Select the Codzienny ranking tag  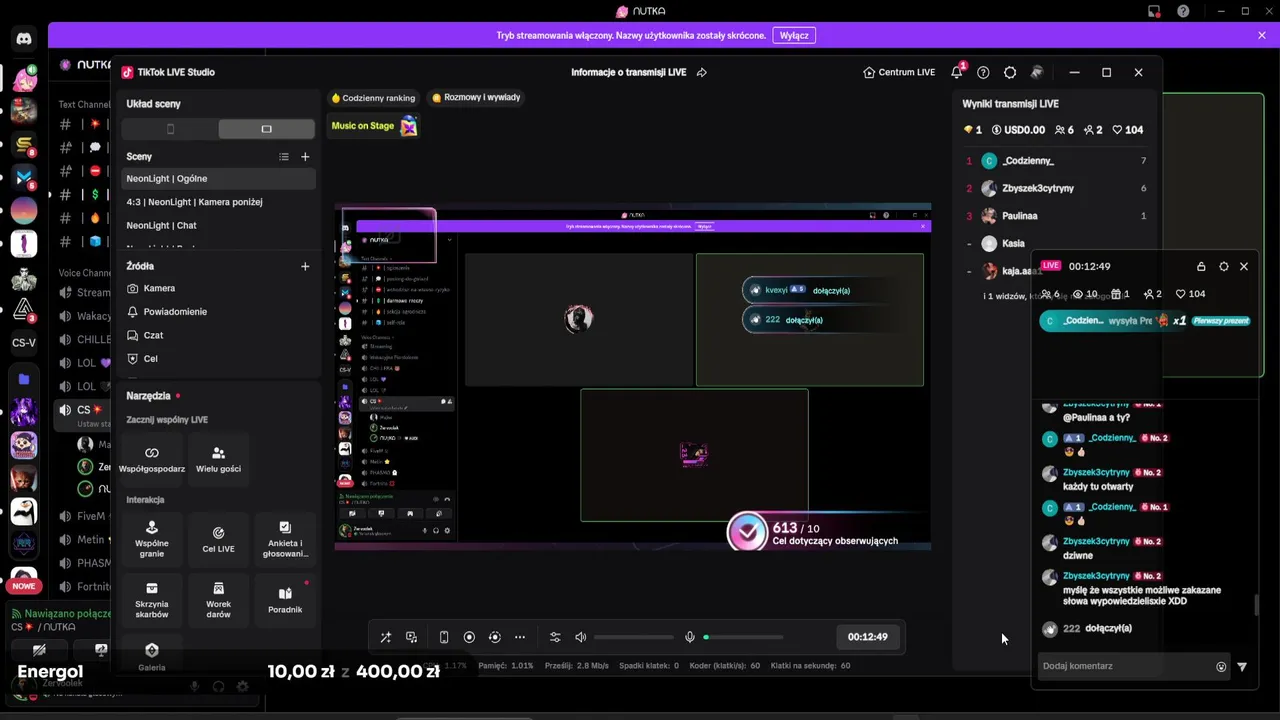(x=373, y=98)
